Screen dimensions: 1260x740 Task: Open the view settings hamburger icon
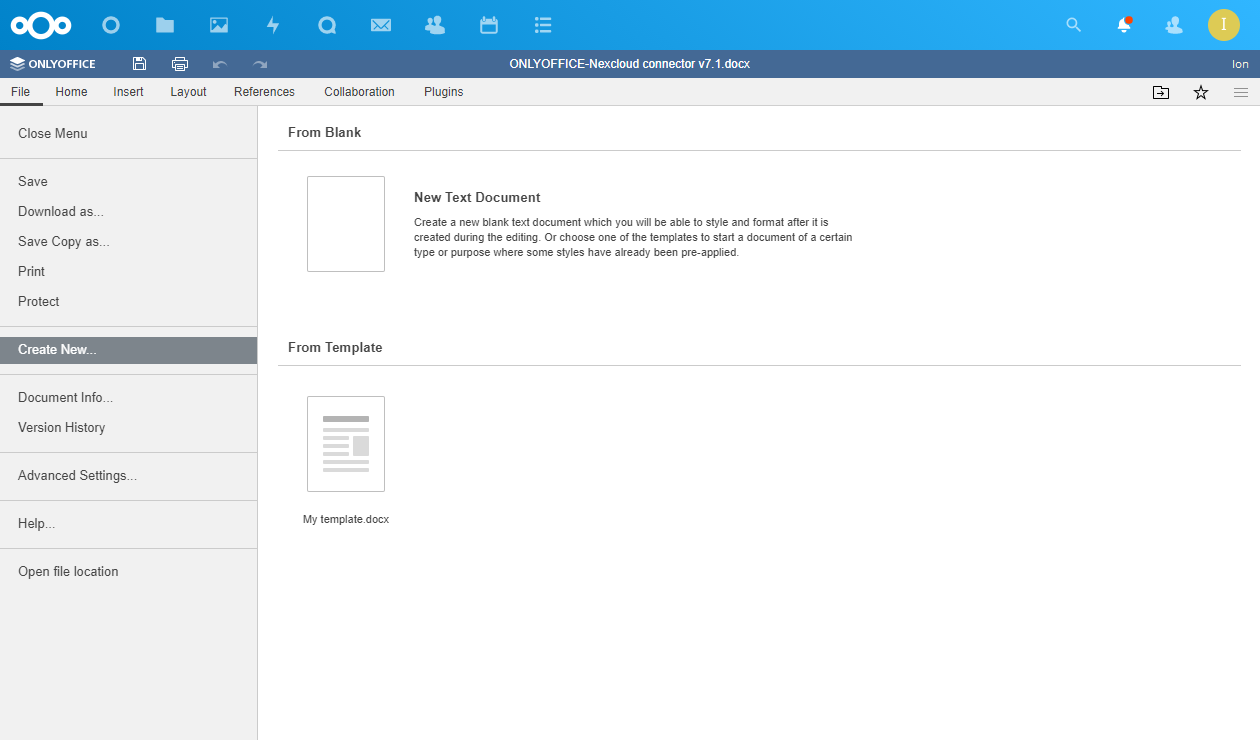[1241, 92]
